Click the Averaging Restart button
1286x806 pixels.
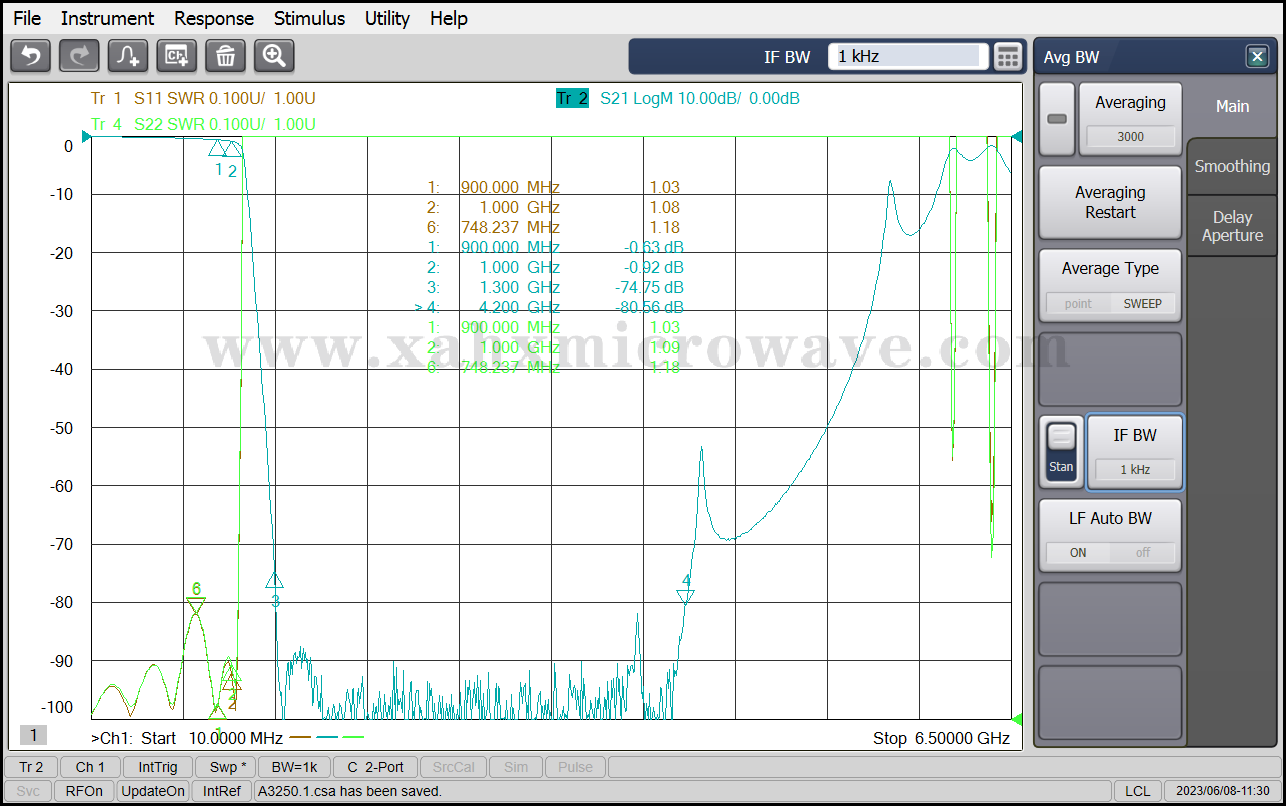pos(1110,202)
